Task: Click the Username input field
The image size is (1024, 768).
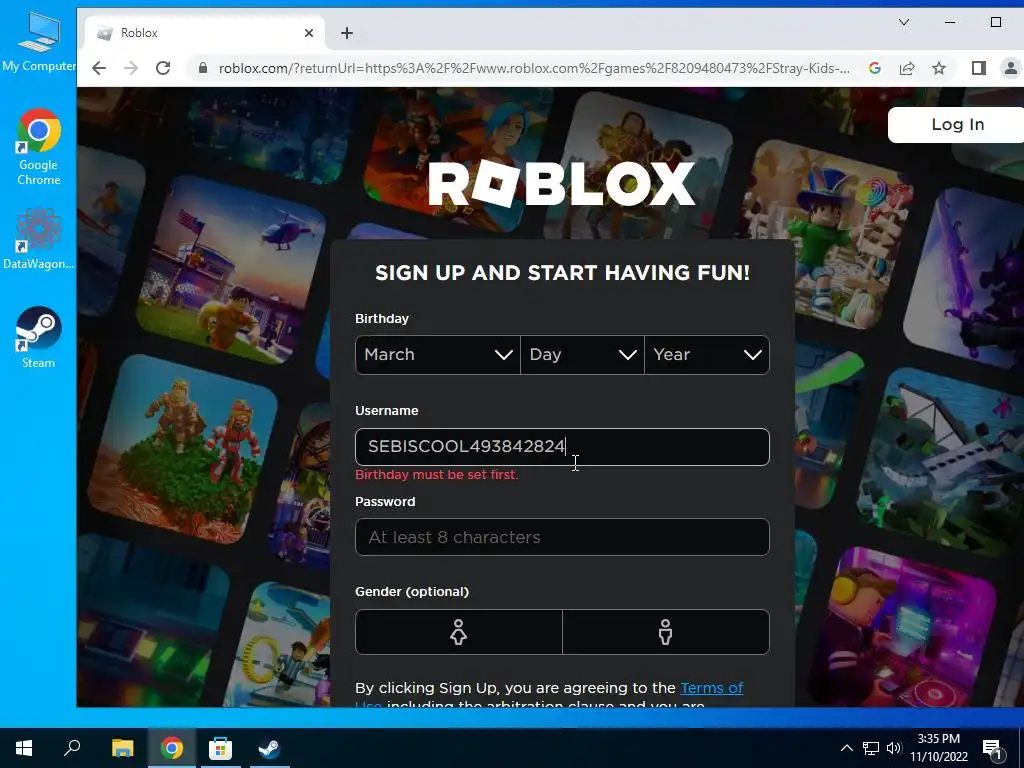Action: pyautogui.click(x=562, y=447)
